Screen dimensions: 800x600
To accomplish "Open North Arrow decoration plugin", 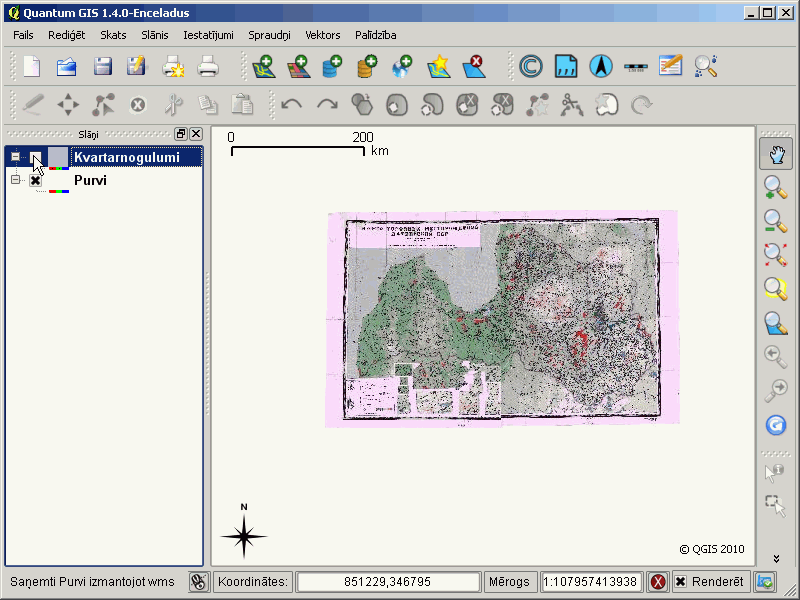I will click(x=601, y=66).
